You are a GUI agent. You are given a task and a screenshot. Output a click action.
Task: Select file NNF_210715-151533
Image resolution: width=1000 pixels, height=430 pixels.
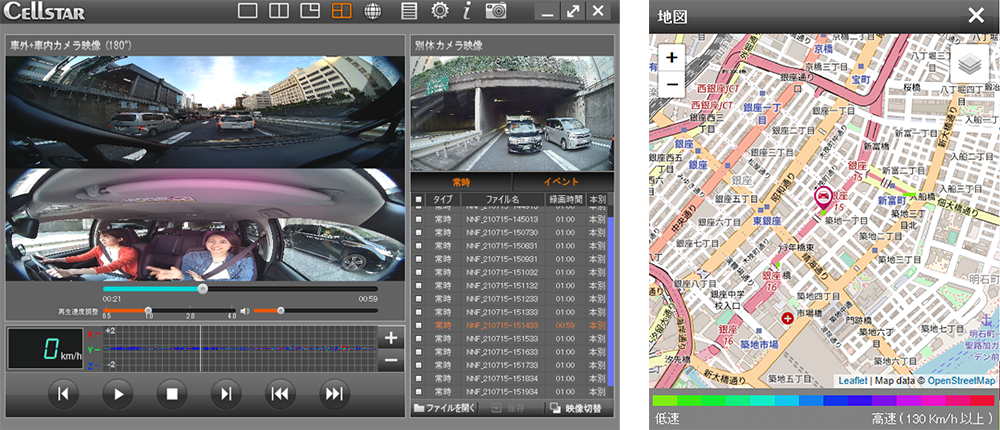503,338
